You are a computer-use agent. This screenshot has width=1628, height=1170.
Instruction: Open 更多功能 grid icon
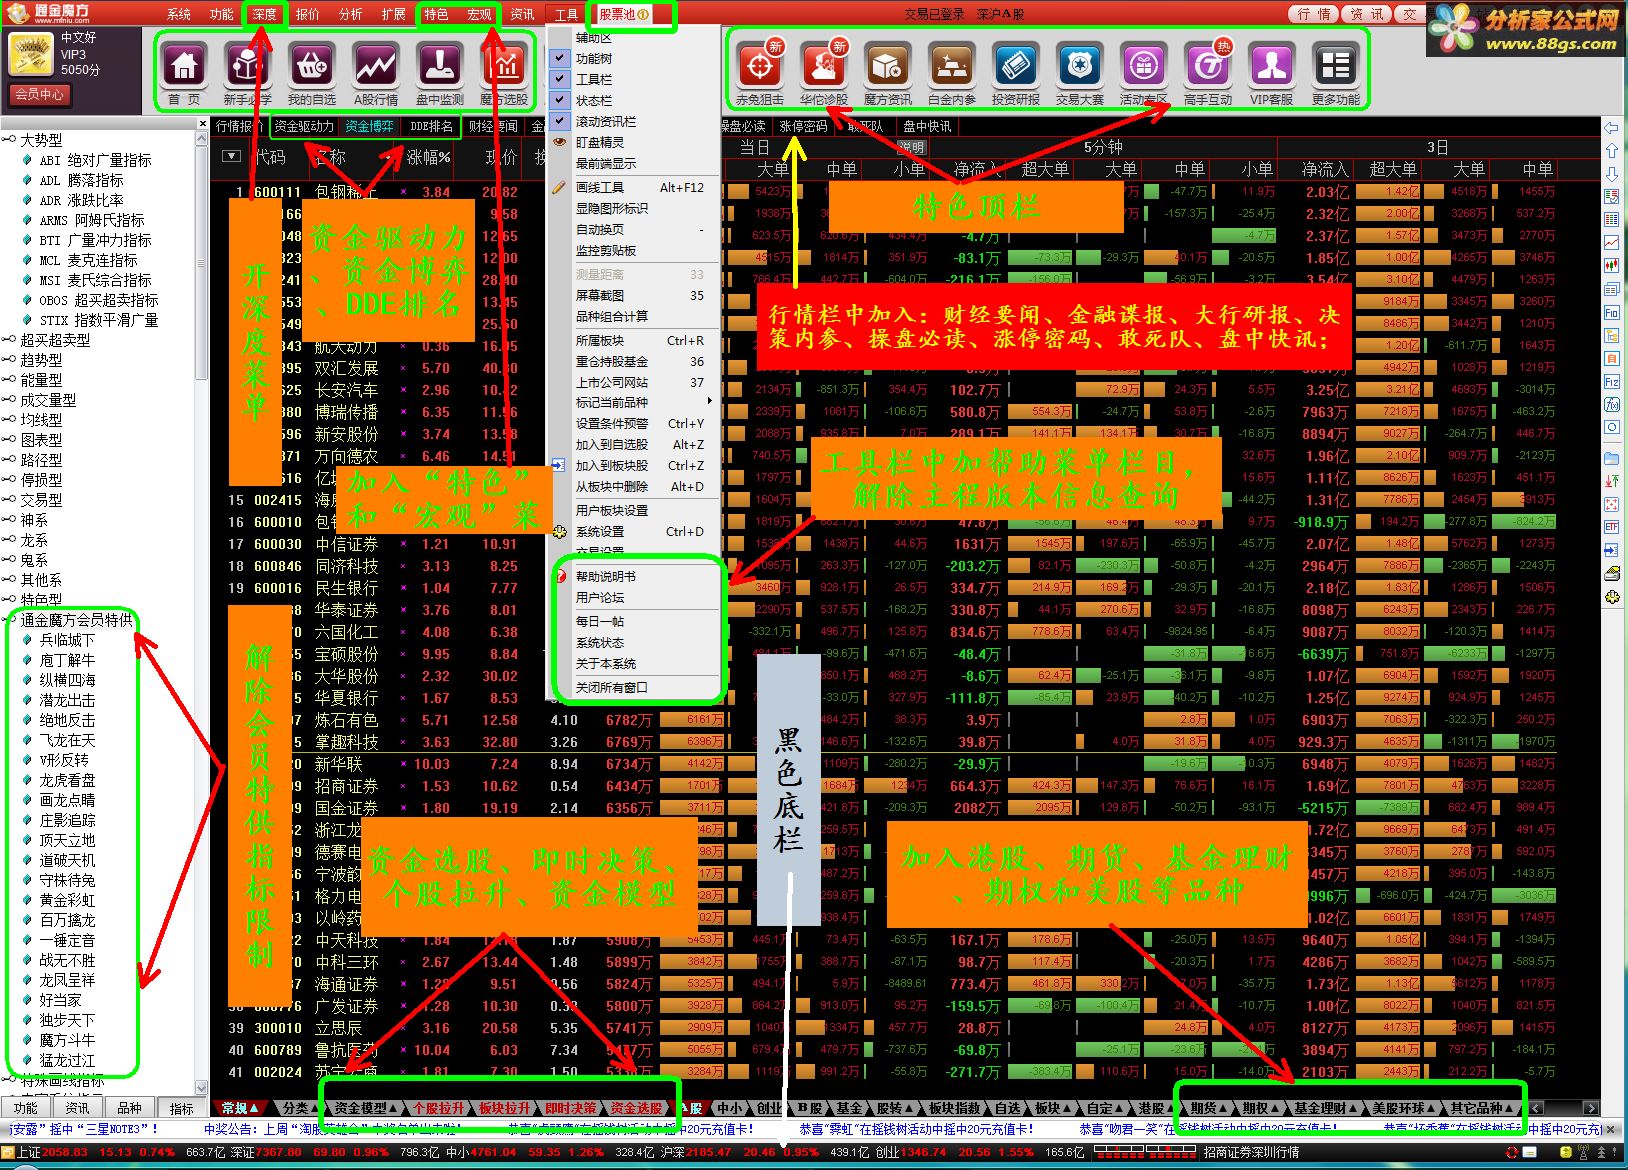pos(1335,67)
